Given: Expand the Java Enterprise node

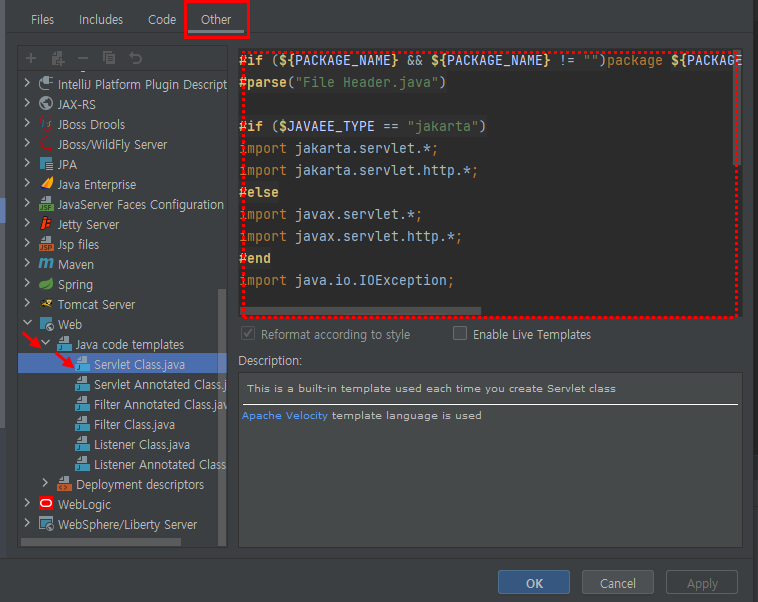Looking at the screenshot, I should [x=27, y=183].
